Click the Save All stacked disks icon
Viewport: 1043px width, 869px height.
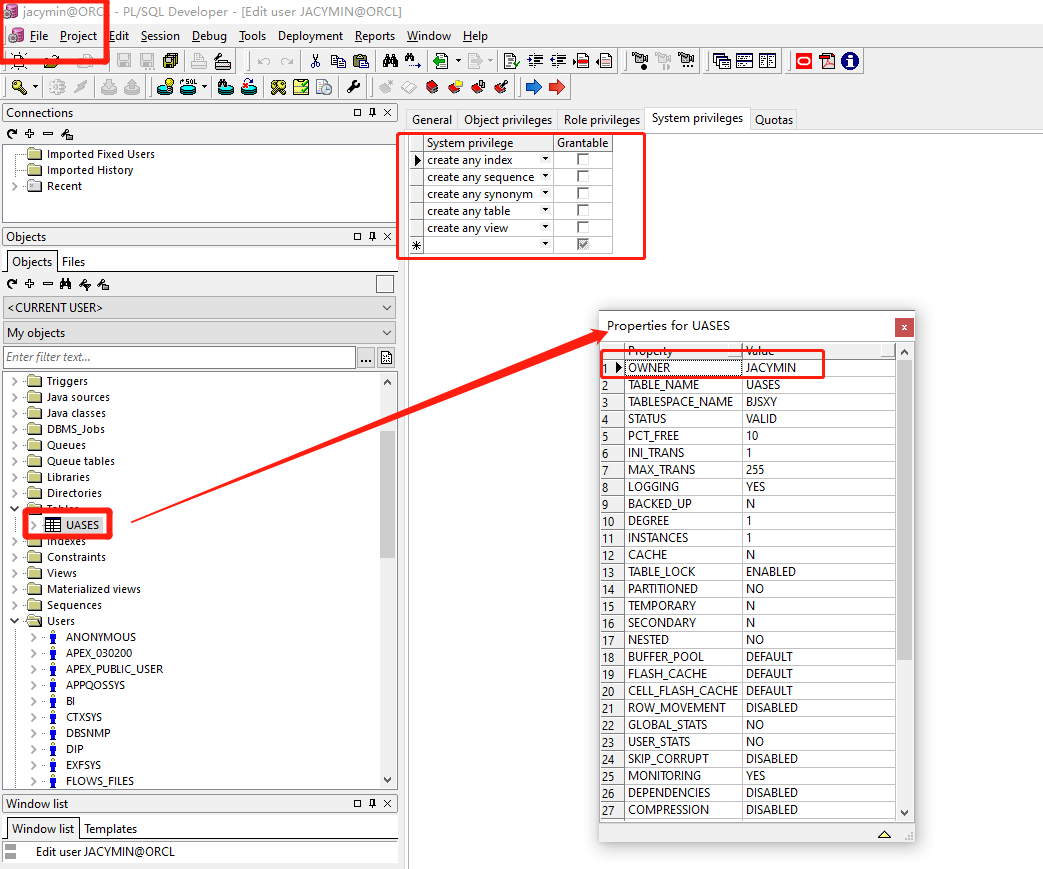170,61
